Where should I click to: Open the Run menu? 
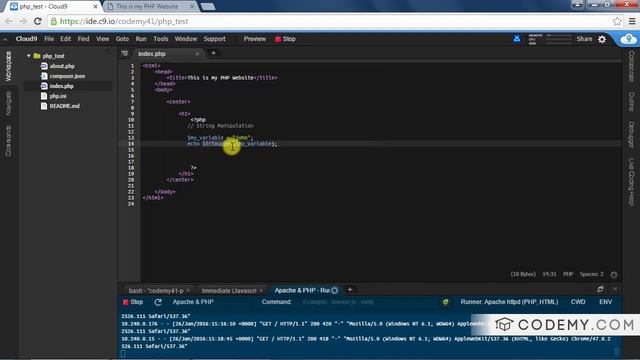141,39
